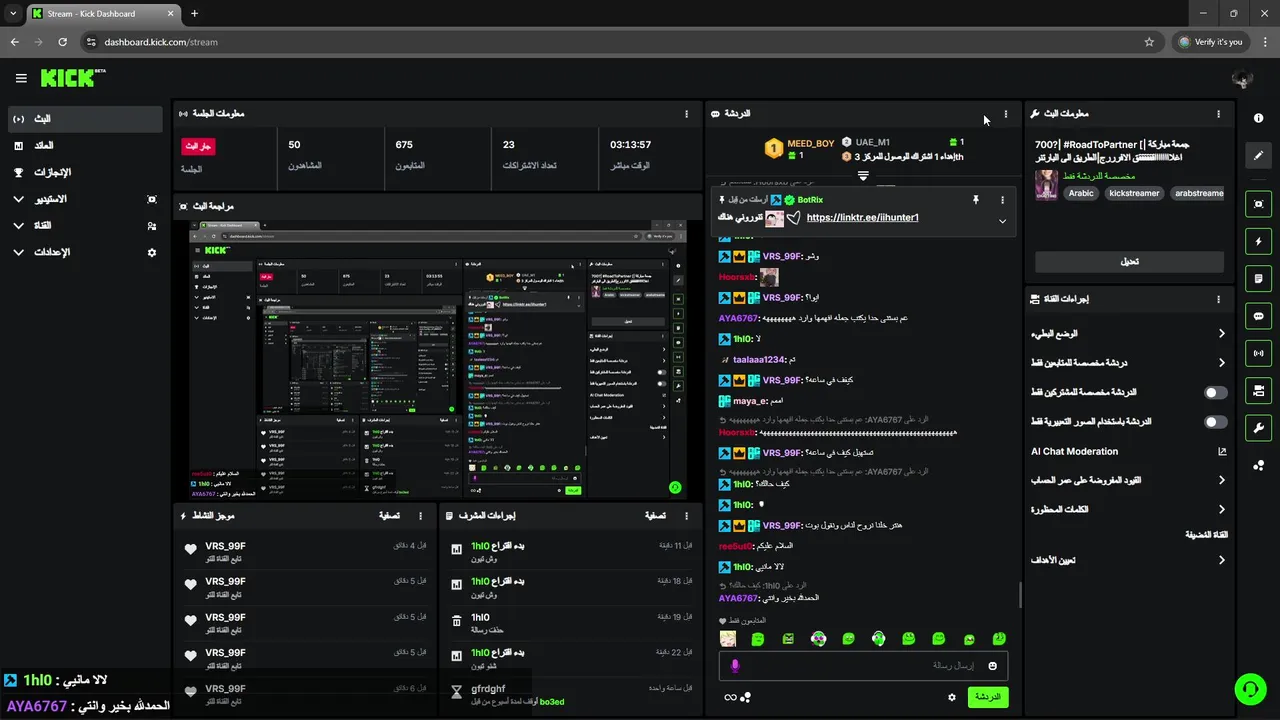The height and width of the screenshot is (720, 1280).
Task: Click the infinity icon below the chat input
Action: 730,697
